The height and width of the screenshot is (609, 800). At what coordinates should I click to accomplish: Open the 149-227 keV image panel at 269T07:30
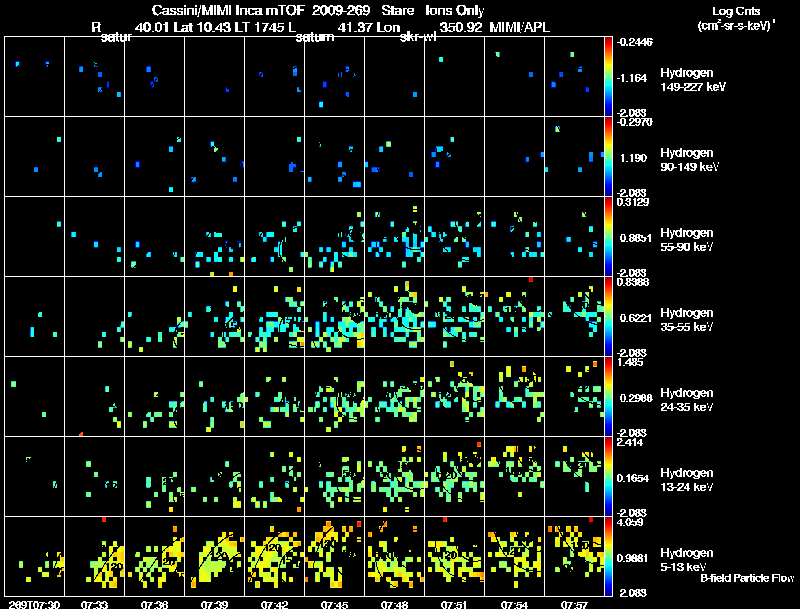[34, 76]
